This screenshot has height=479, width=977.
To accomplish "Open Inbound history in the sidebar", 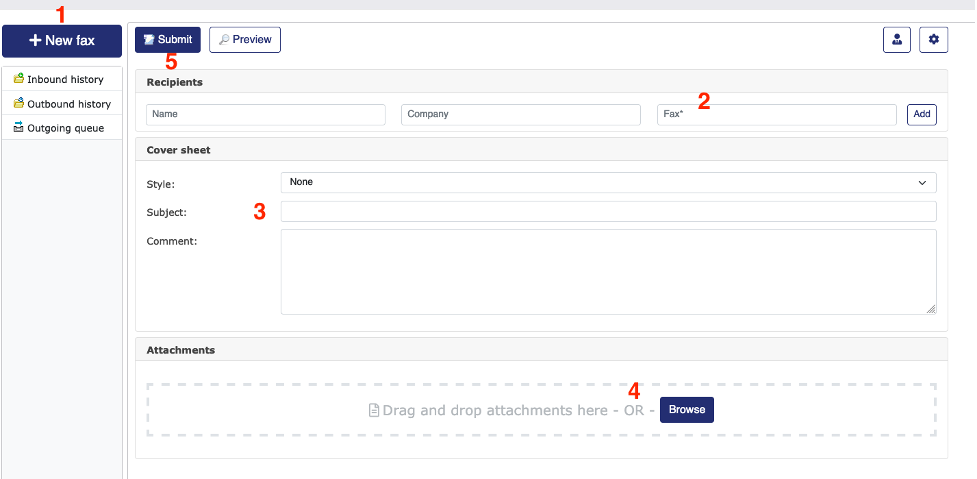I will click(64, 79).
